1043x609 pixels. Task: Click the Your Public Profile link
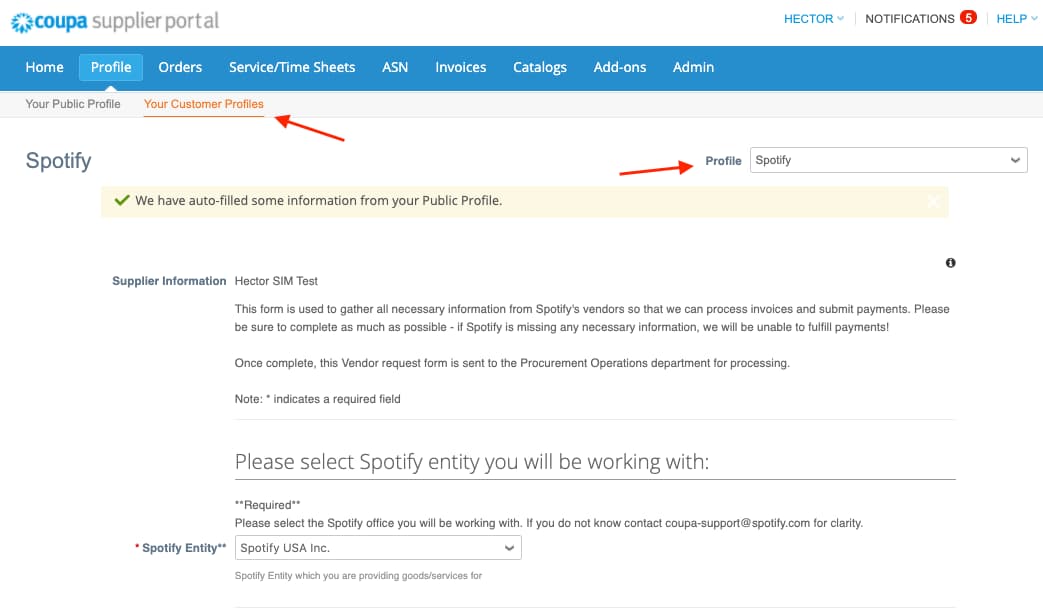(x=73, y=104)
